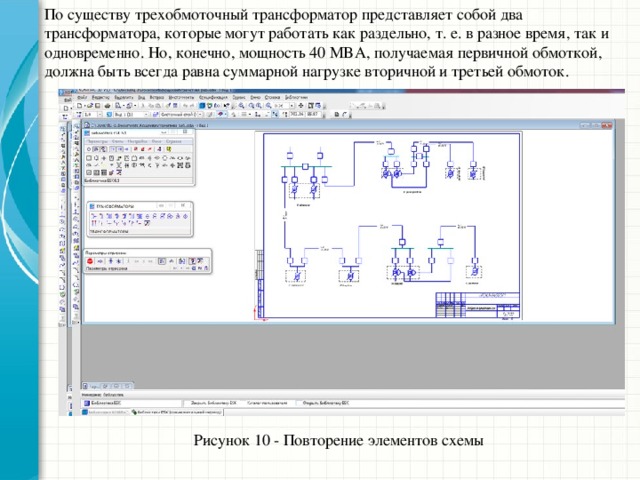This screenshot has width=640, height=480.
Task: Open Настройка menu in library panel
Action: 138,142
